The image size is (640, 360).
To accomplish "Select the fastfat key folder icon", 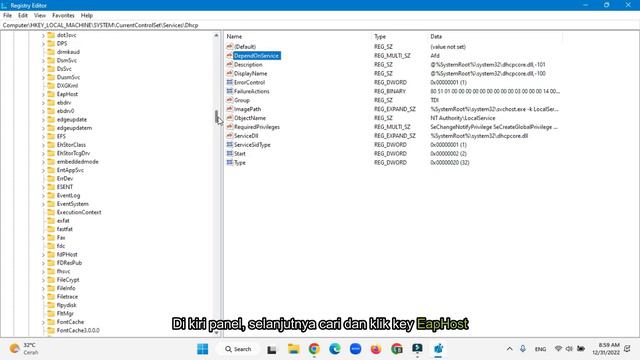I will 51,229.
